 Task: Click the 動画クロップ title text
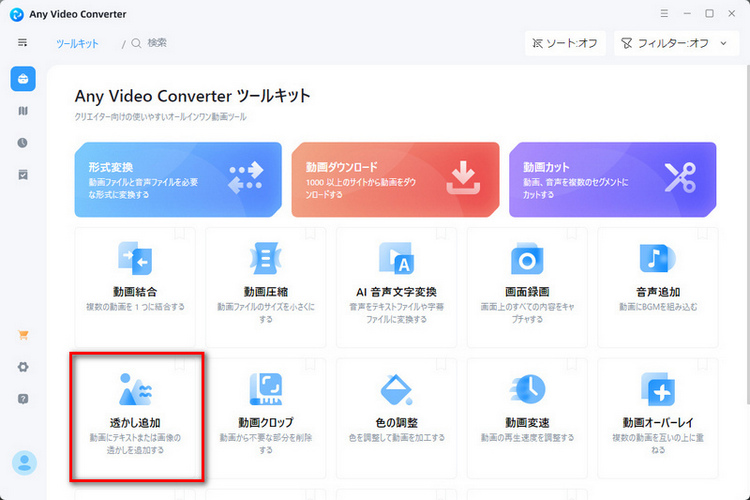click(265, 423)
